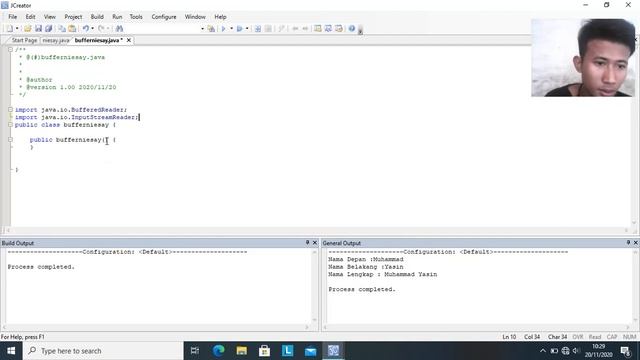Open File Explorer from the taskbar
The height and width of the screenshot is (360, 640).
coord(242,351)
